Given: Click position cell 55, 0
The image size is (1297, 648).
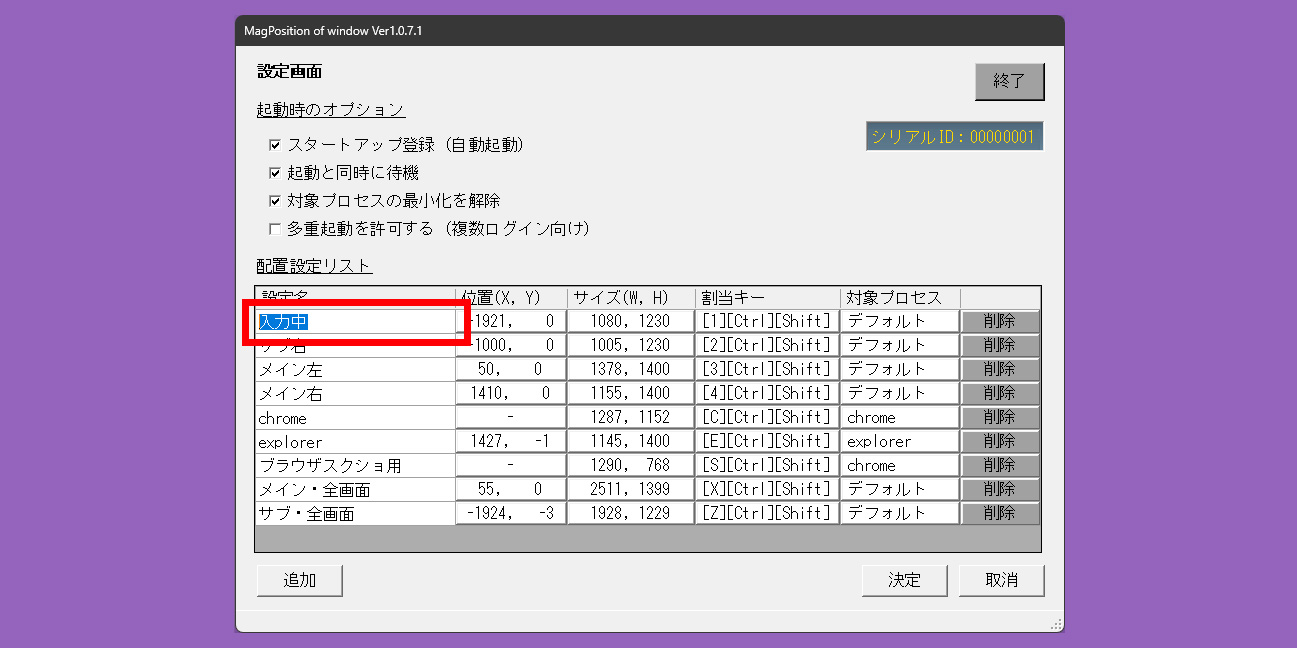Looking at the screenshot, I should pyautogui.click(x=511, y=489).
